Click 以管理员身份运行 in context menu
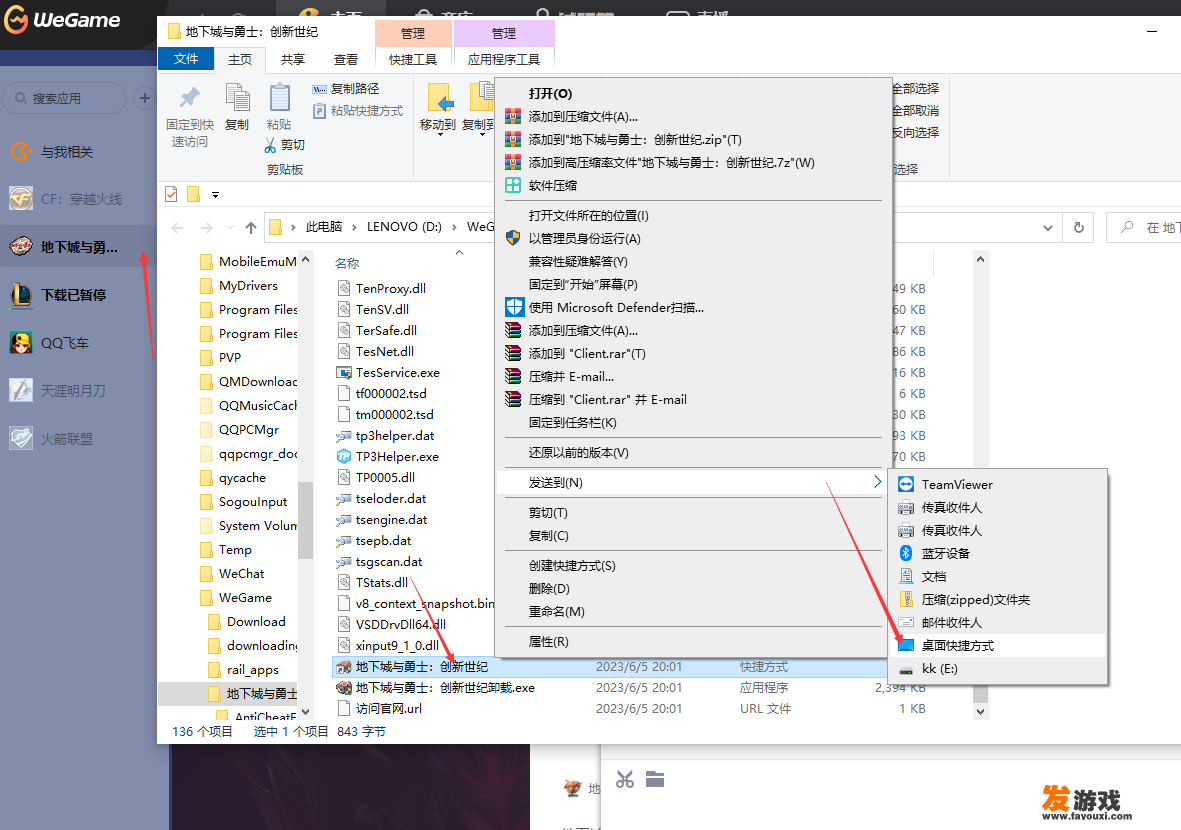The width and height of the screenshot is (1181, 830). coord(693,239)
